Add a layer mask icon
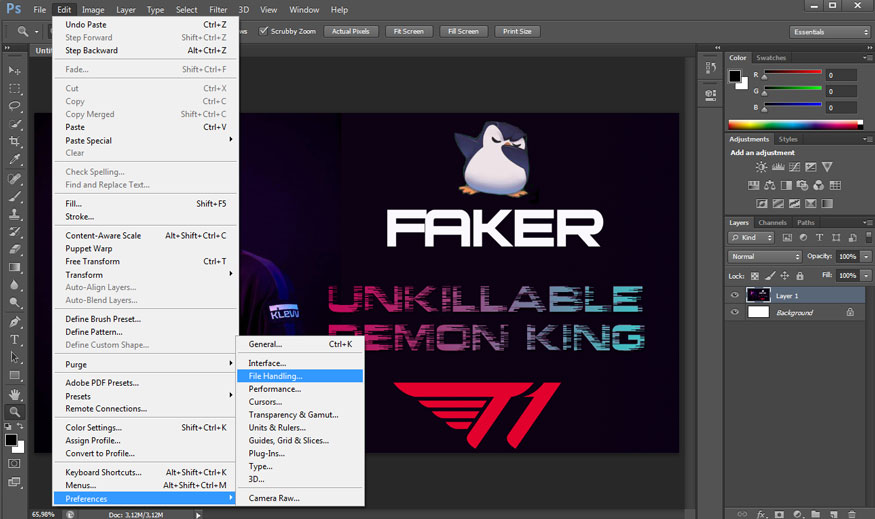875x519 pixels. click(780, 514)
